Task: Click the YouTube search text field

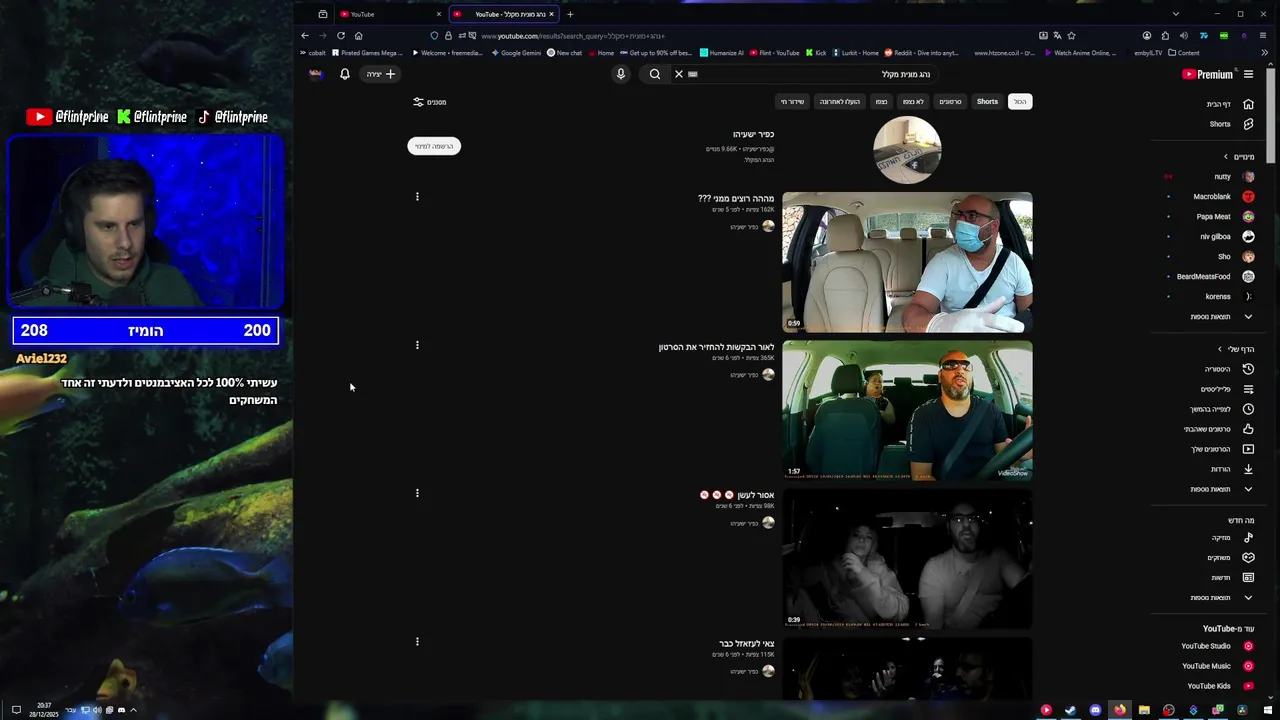Action: 810,74
